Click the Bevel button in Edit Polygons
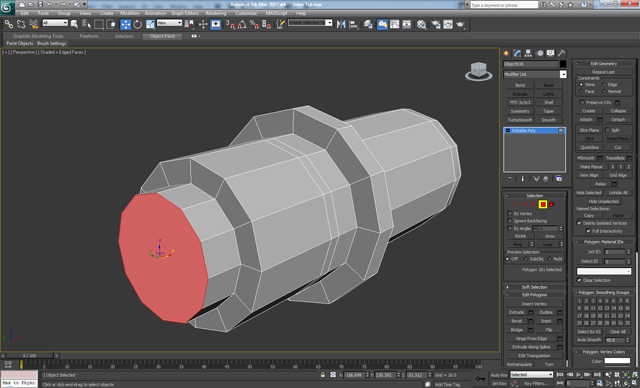This screenshot has height=388, width=640. pos(516,321)
